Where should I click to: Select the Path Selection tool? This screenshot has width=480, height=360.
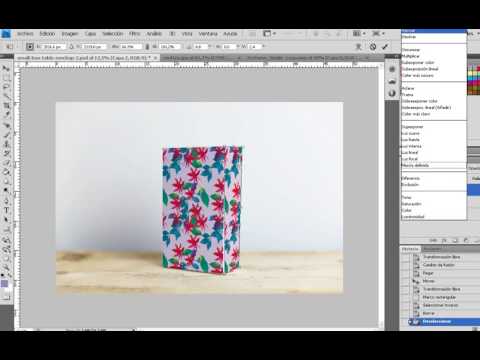tap(6, 220)
